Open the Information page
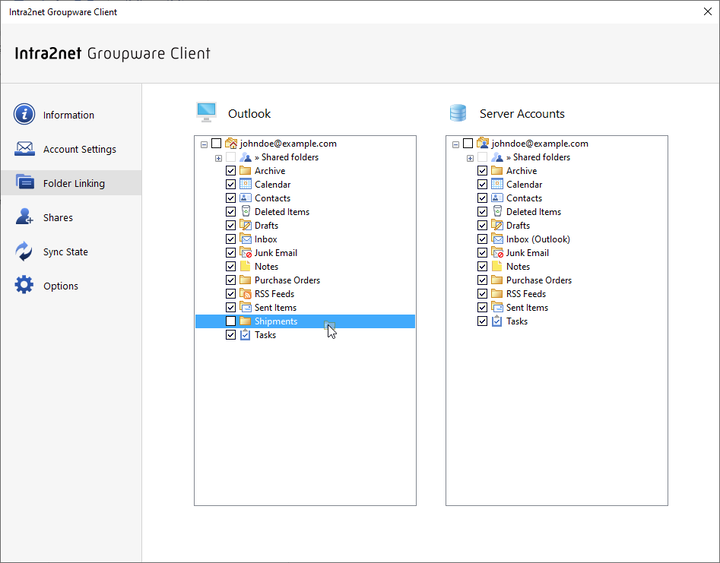Screen dimensions: 720x563 tap(71, 114)
